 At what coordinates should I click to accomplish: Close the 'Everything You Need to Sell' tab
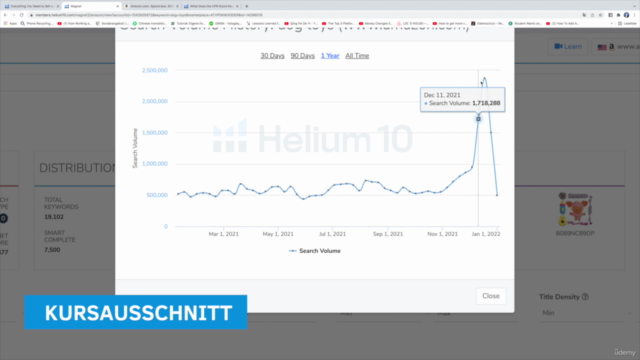(x=58, y=6)
